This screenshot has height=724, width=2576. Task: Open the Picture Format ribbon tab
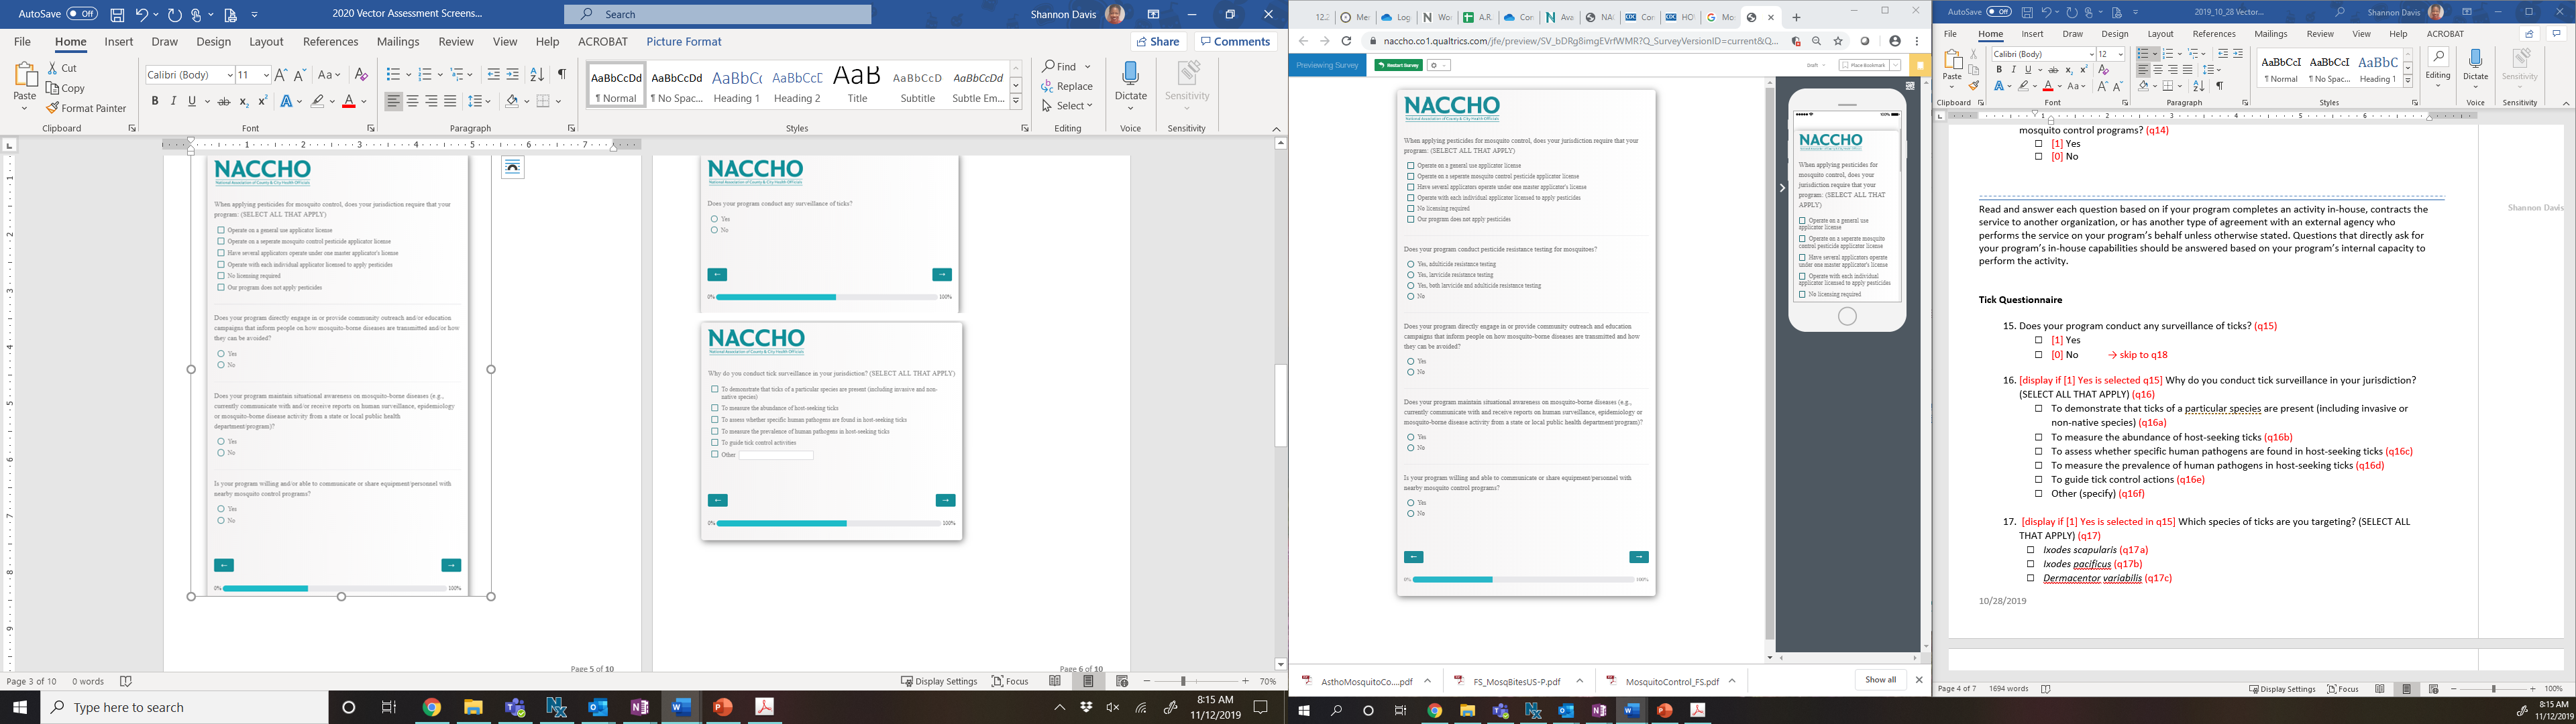click(683, 42)
